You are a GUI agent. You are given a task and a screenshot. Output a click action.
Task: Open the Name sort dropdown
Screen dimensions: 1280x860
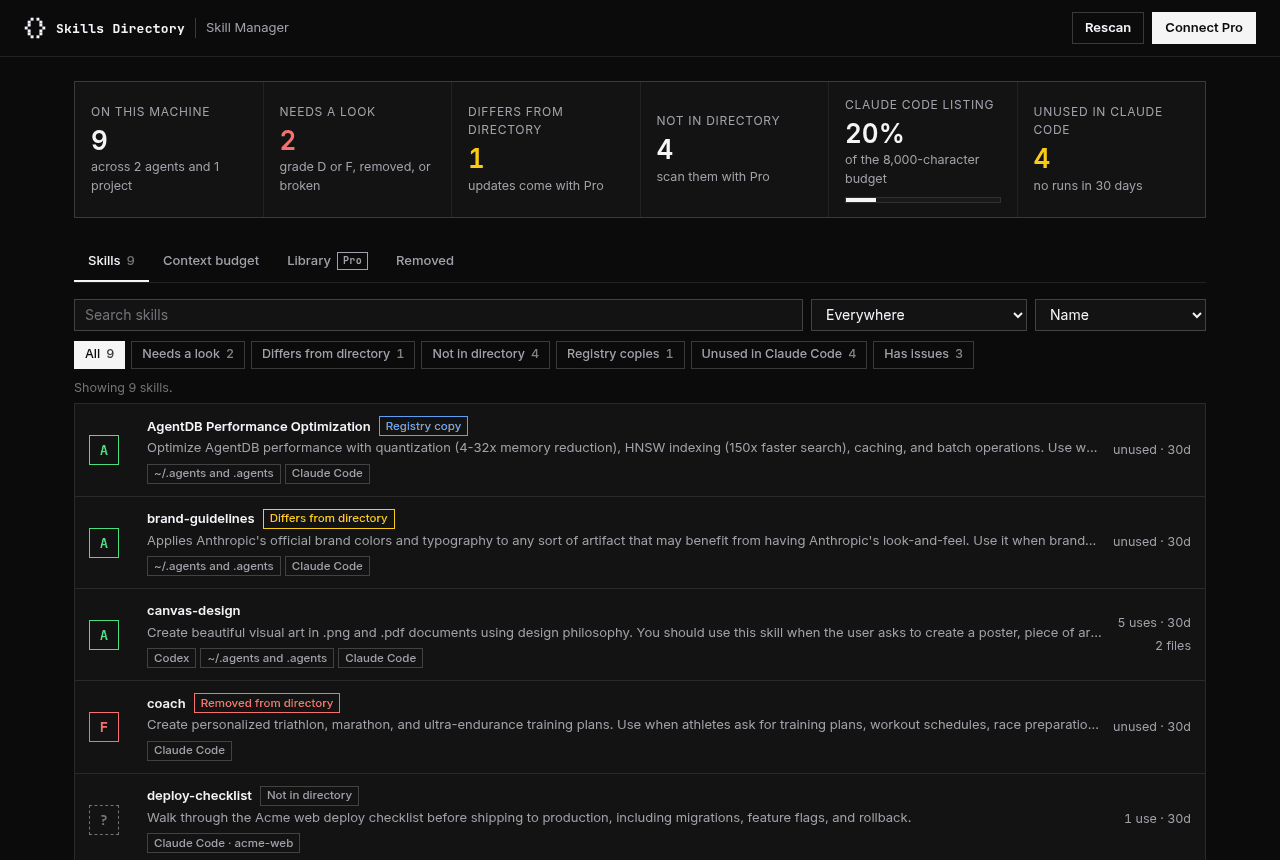pyautogui.click(x=1120, y=315)
